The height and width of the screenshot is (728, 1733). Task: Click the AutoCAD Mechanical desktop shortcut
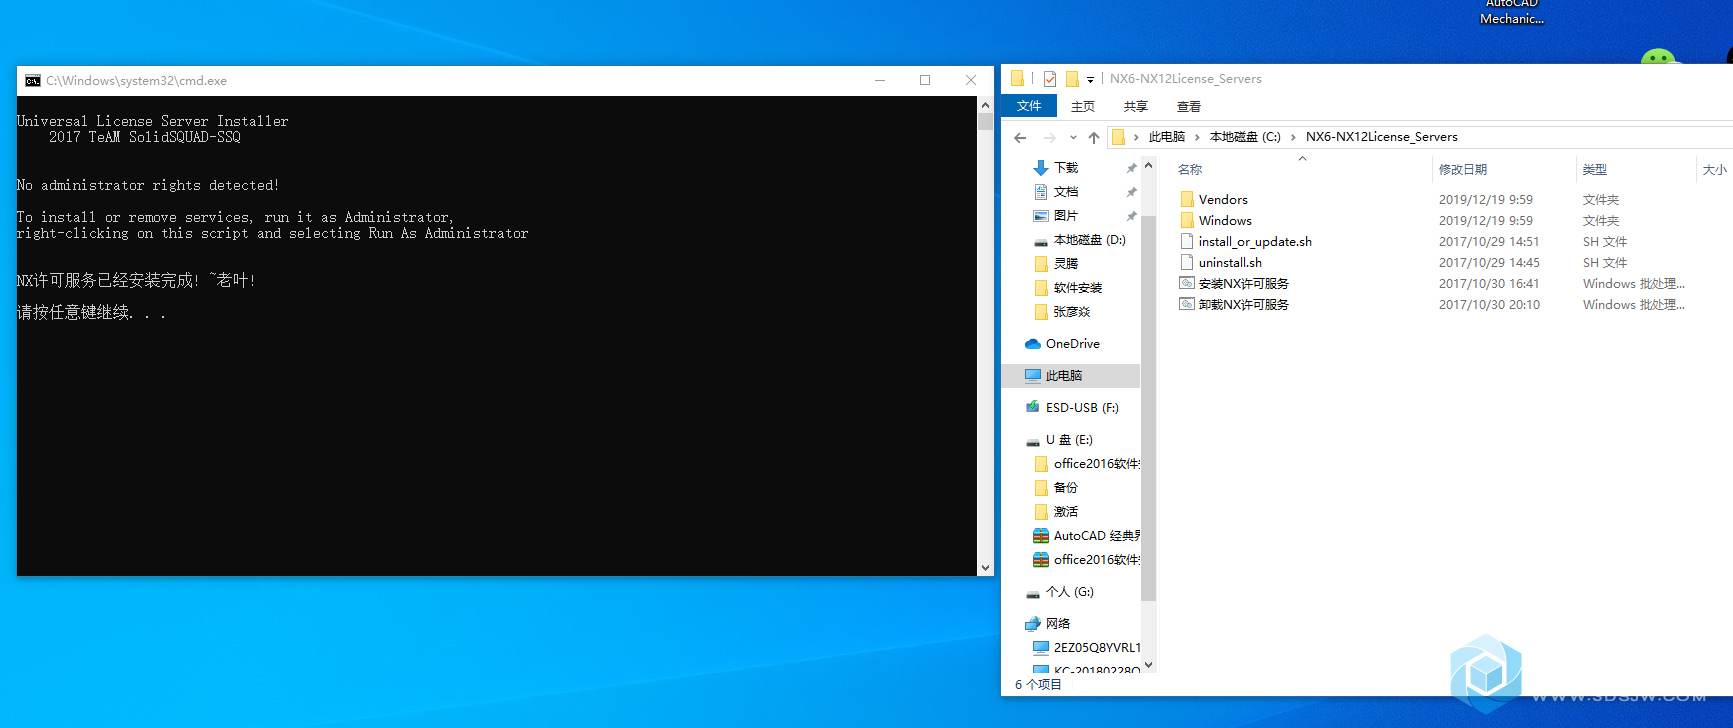[x=1512, y=12]
